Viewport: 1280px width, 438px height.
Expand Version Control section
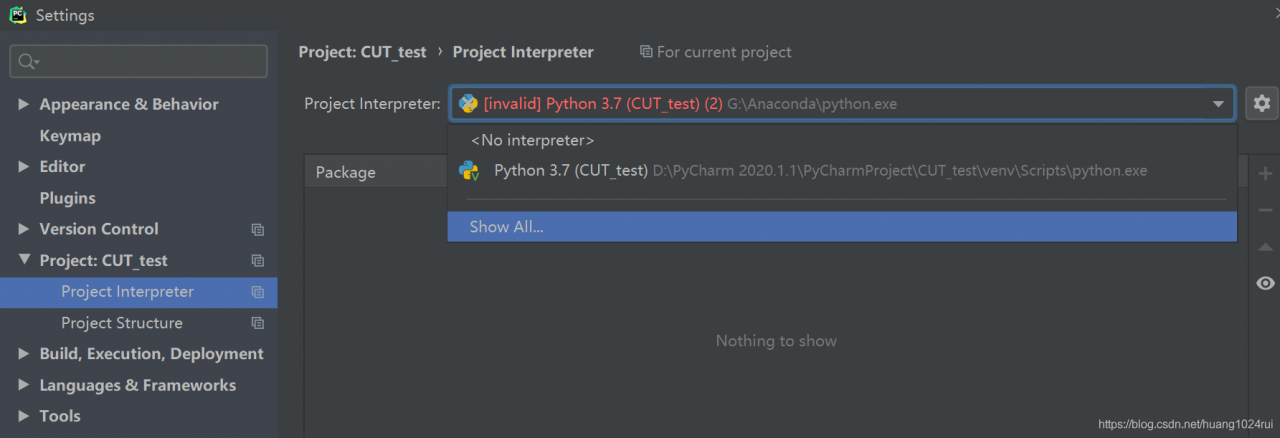pos(24,229)
